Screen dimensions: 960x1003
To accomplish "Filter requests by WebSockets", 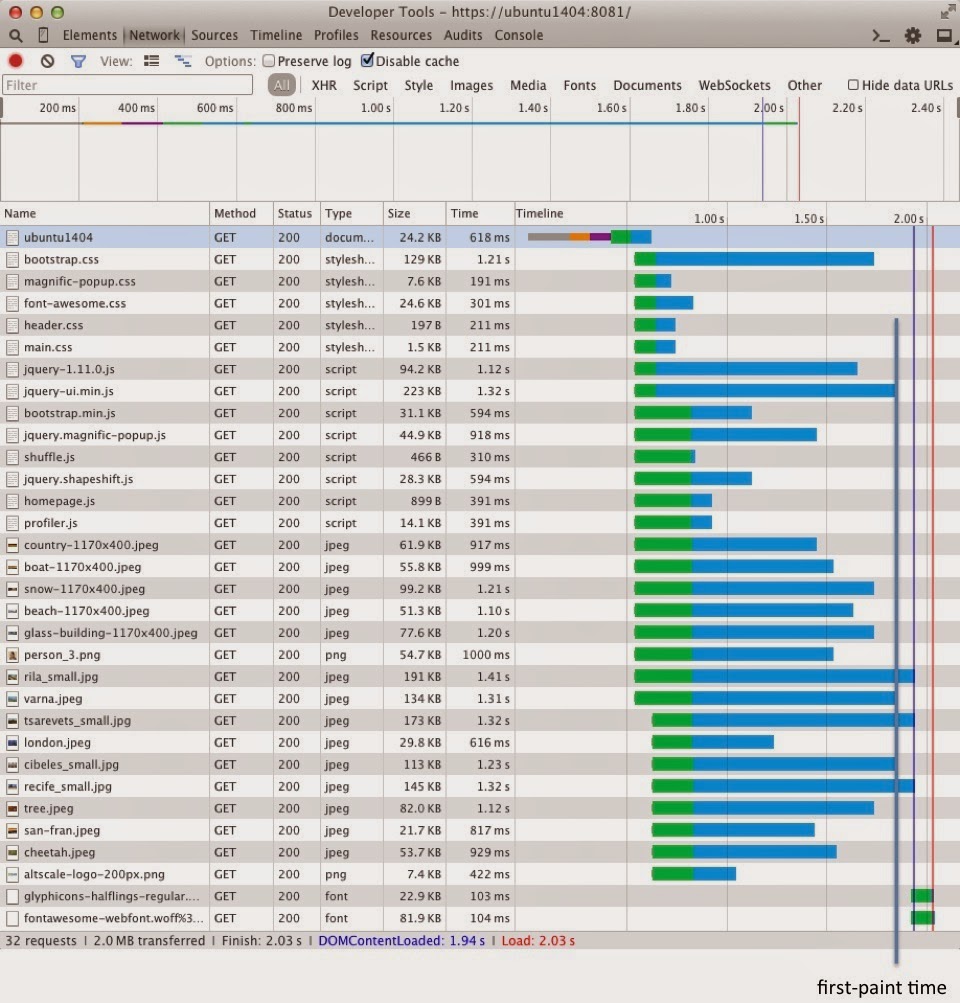I will pos(734,85).
